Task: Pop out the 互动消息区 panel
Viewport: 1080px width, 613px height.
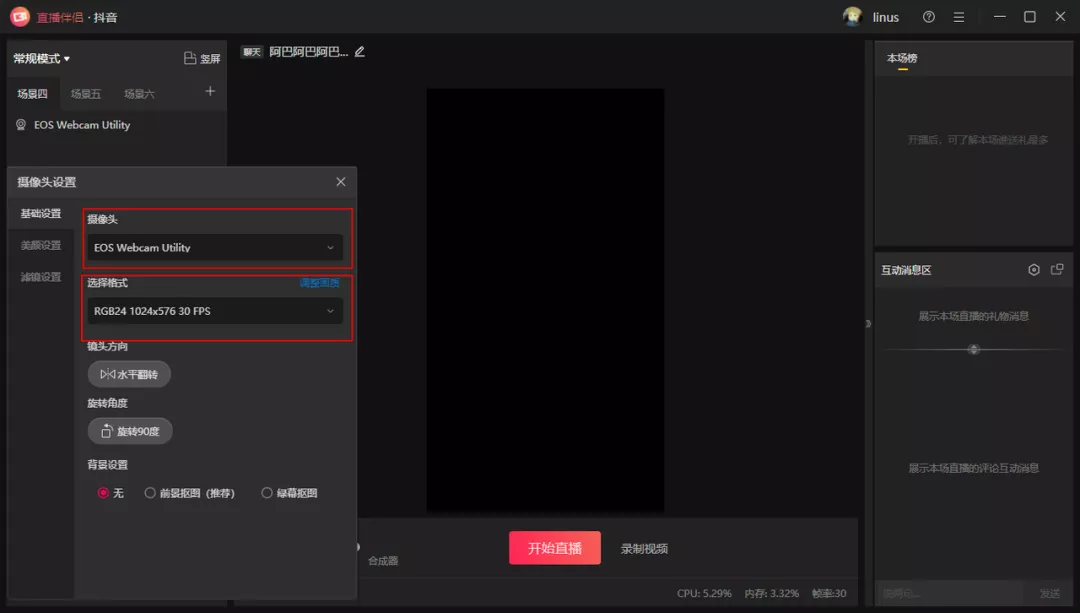Action: click(1057, 269)
